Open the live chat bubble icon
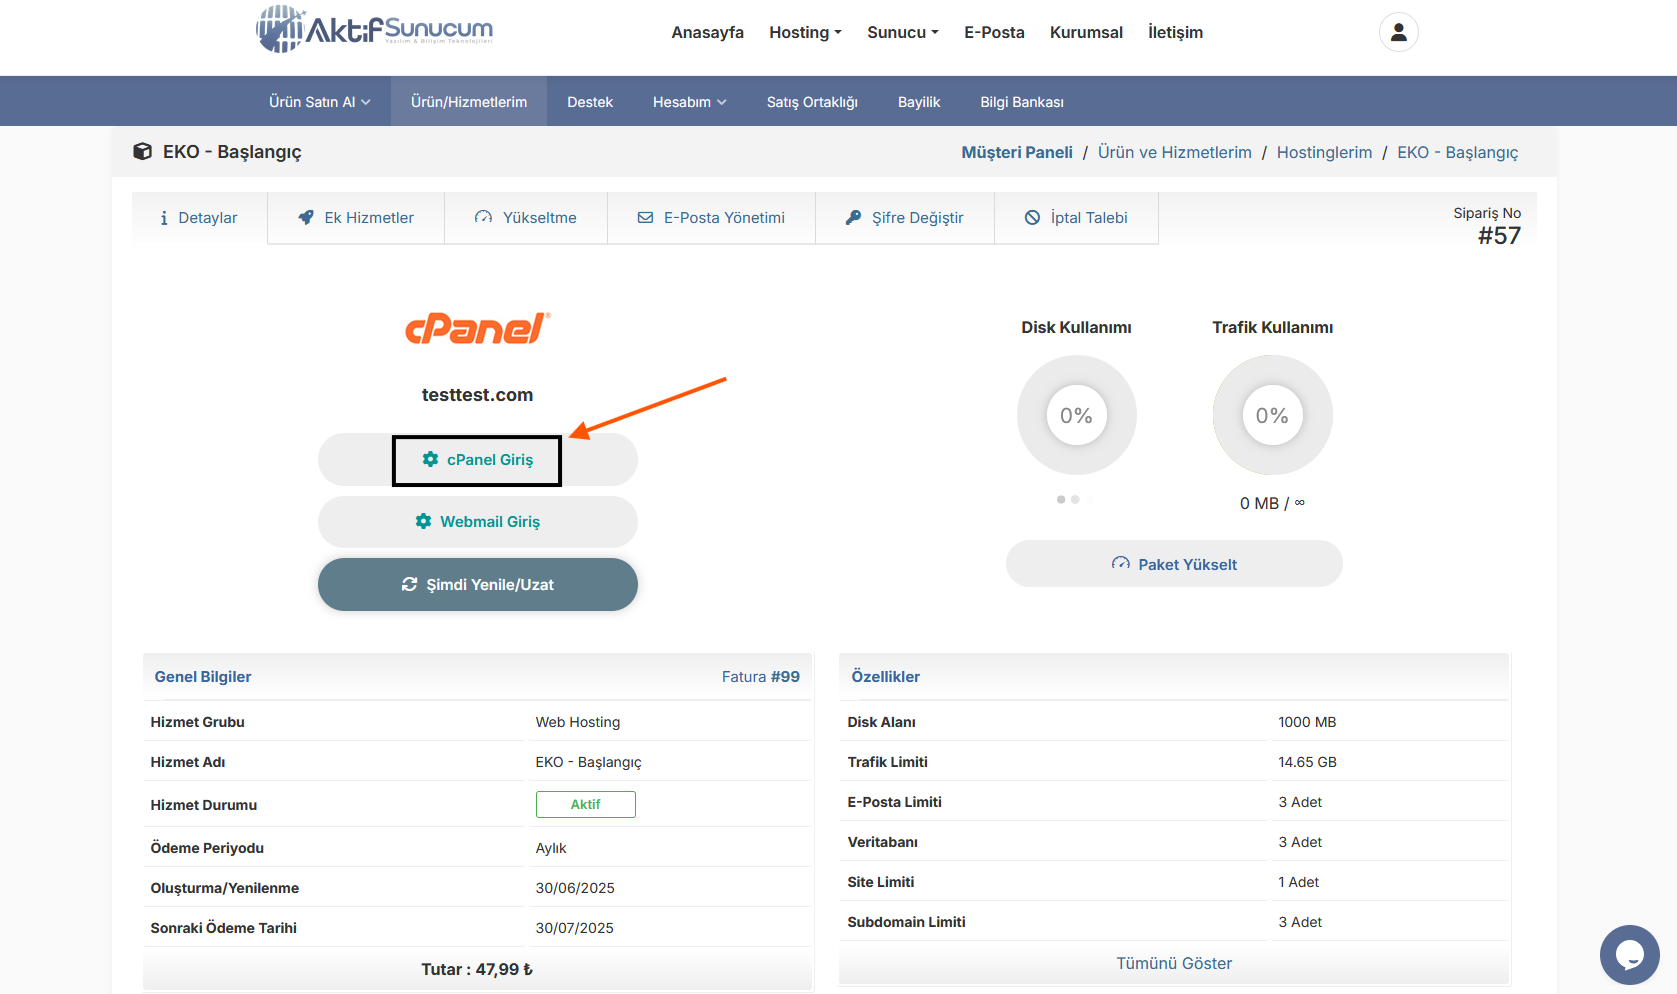This screenshot has width=1677, height=994. pyautogui.click(x=1629, y=955)
